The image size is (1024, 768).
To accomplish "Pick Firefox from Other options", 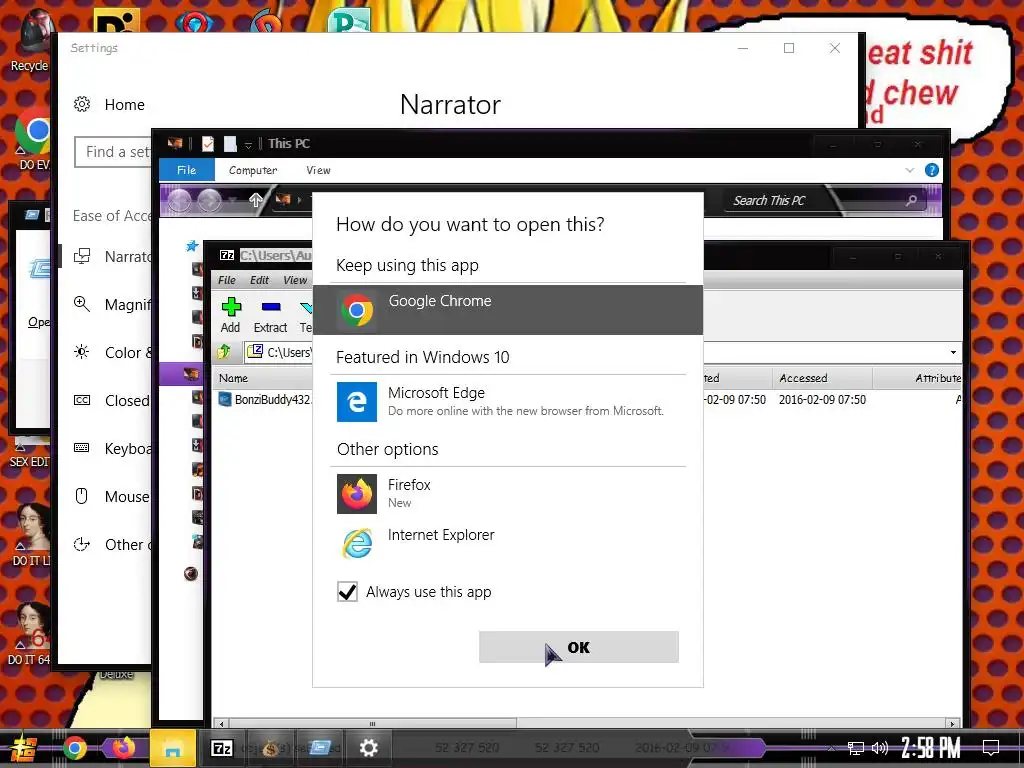I will (508, 494).
